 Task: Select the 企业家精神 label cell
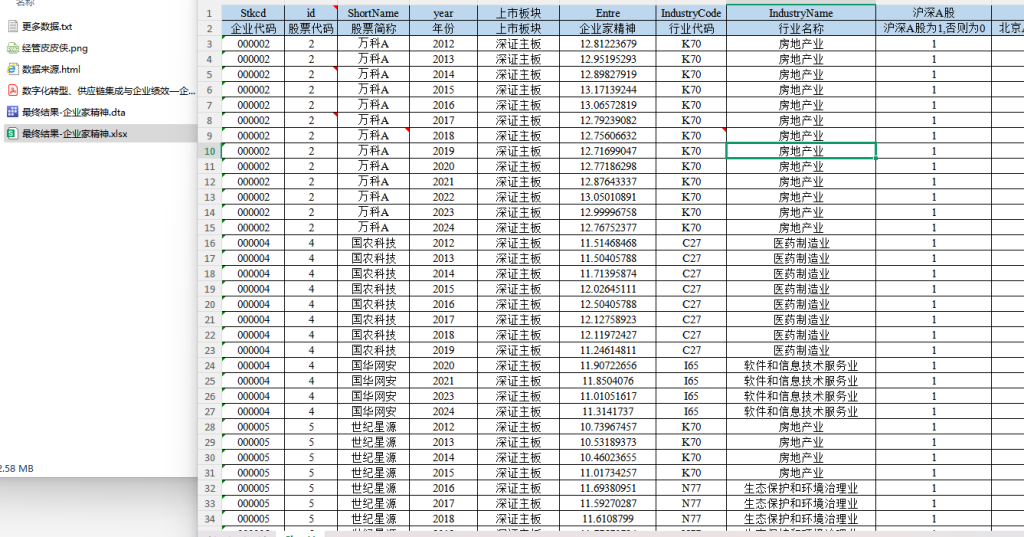point(608,29)
